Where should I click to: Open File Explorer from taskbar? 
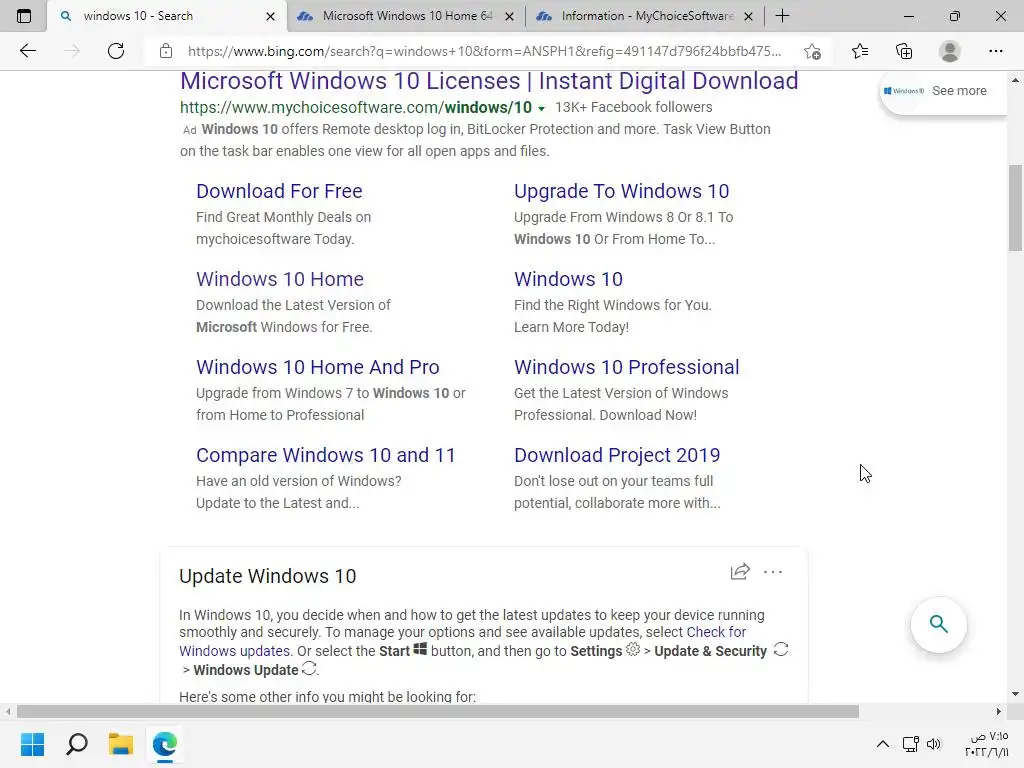121,744
